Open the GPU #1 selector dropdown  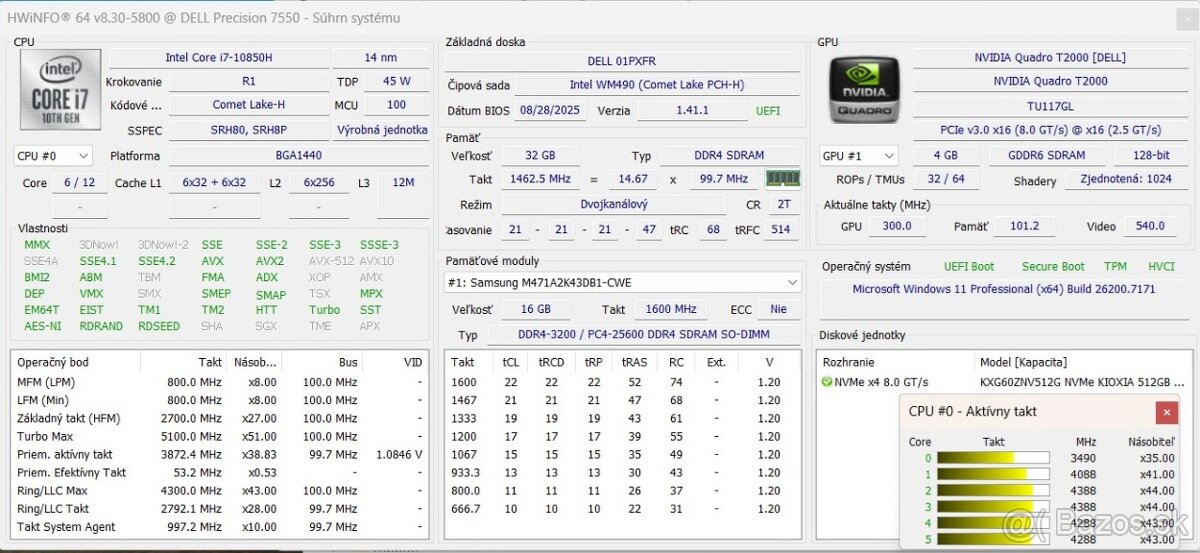[x=858, y=156]
